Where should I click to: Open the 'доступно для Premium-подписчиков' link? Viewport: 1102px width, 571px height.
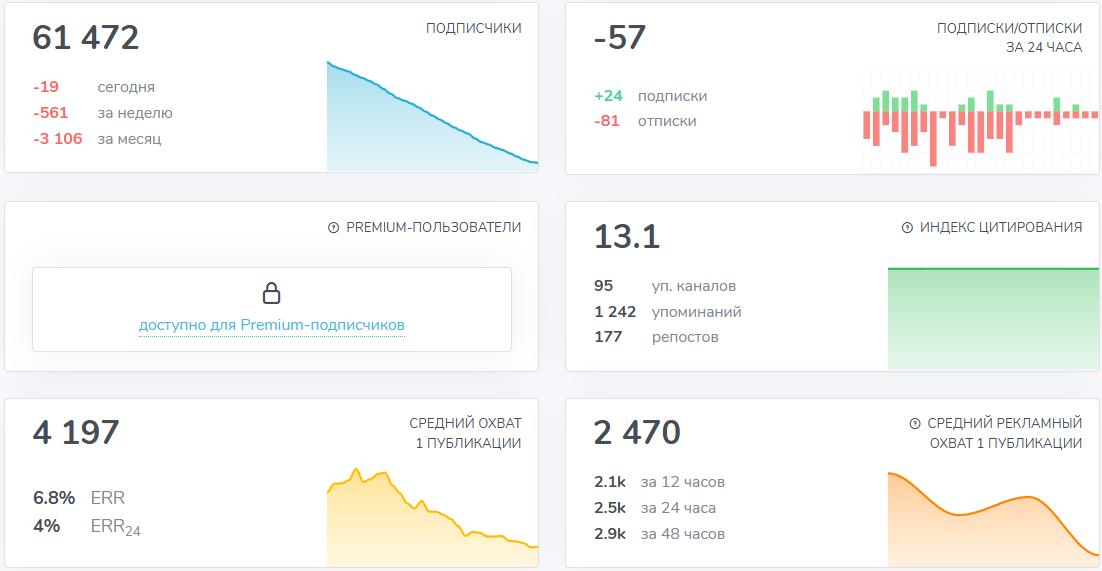tap(272, 326)
